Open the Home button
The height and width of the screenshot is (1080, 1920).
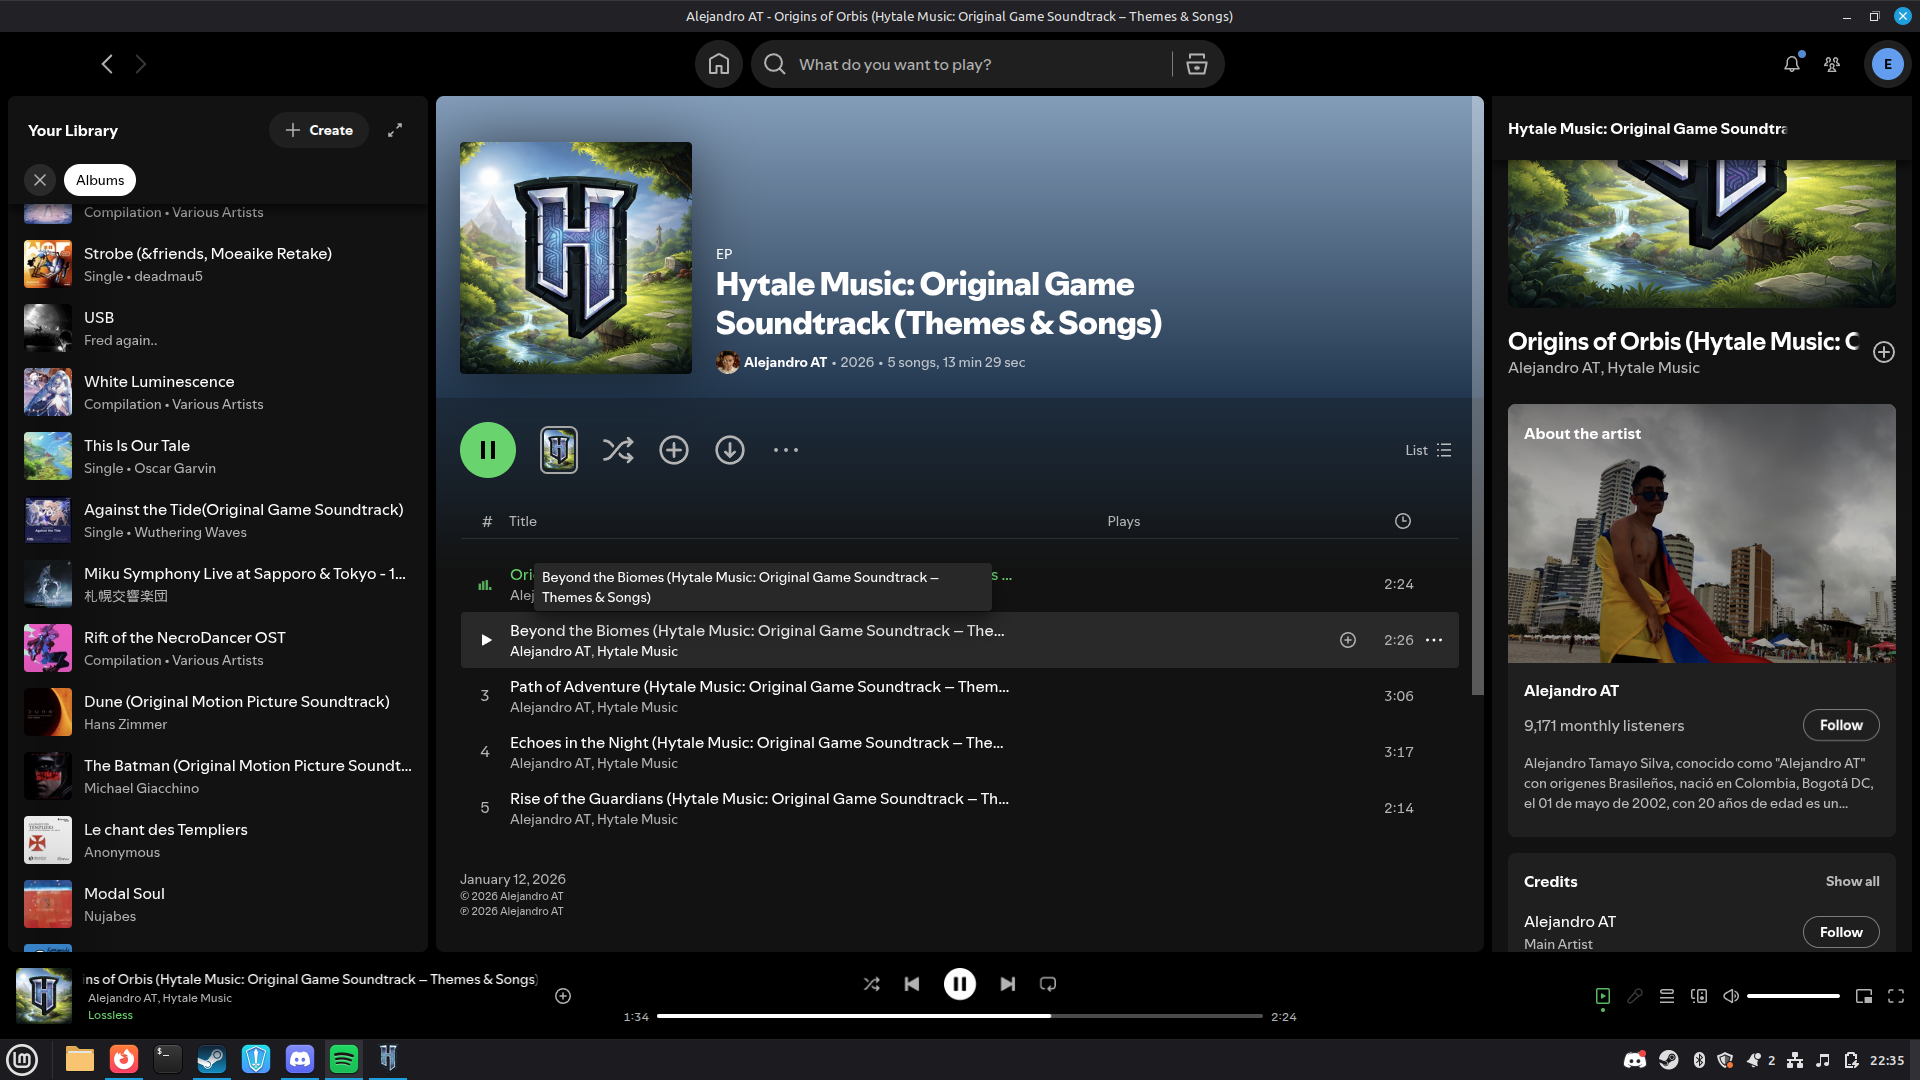click(718, 65)
